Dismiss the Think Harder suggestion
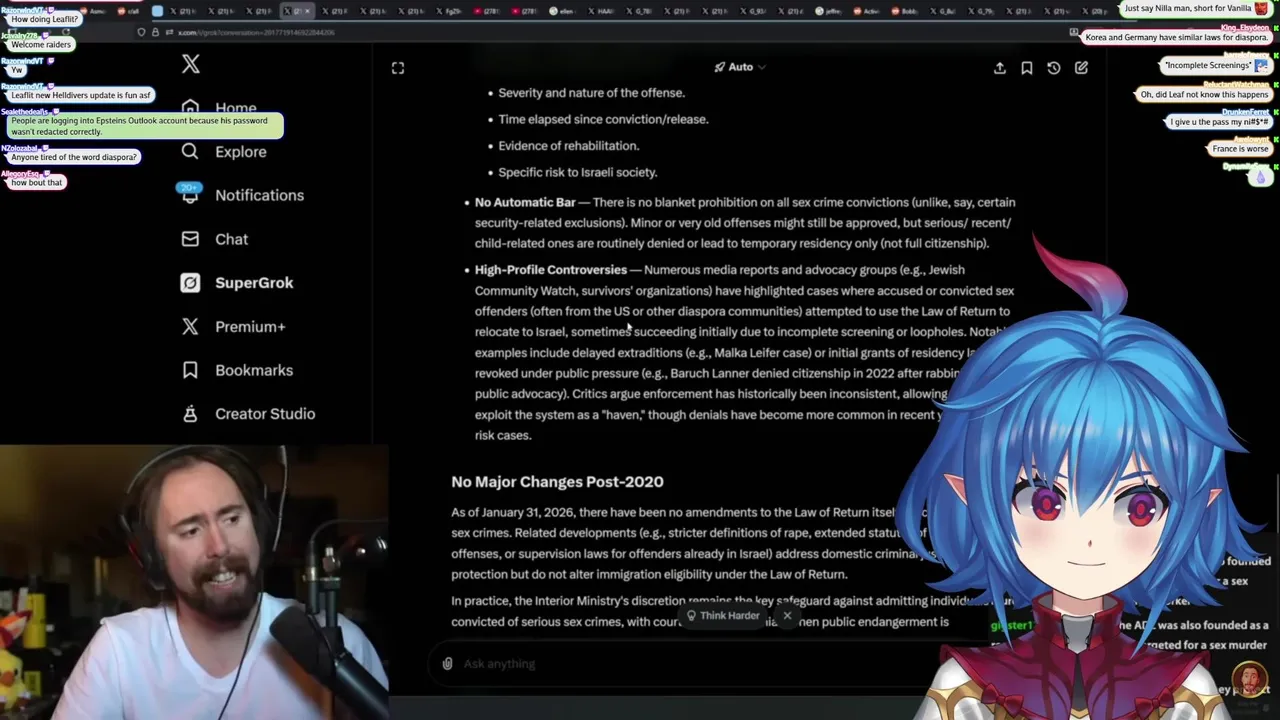This screenshot has width=1280, height=720. point(787,615)
